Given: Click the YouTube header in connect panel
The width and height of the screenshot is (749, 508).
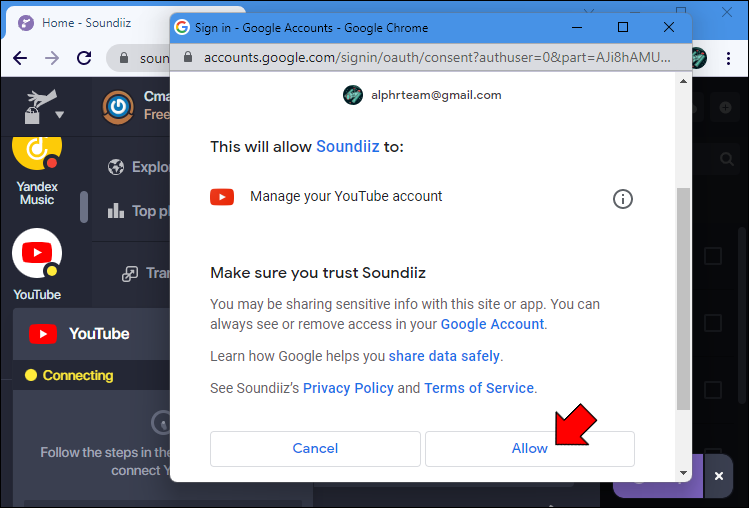Looking at the screenshot, I should coord(92,334).
